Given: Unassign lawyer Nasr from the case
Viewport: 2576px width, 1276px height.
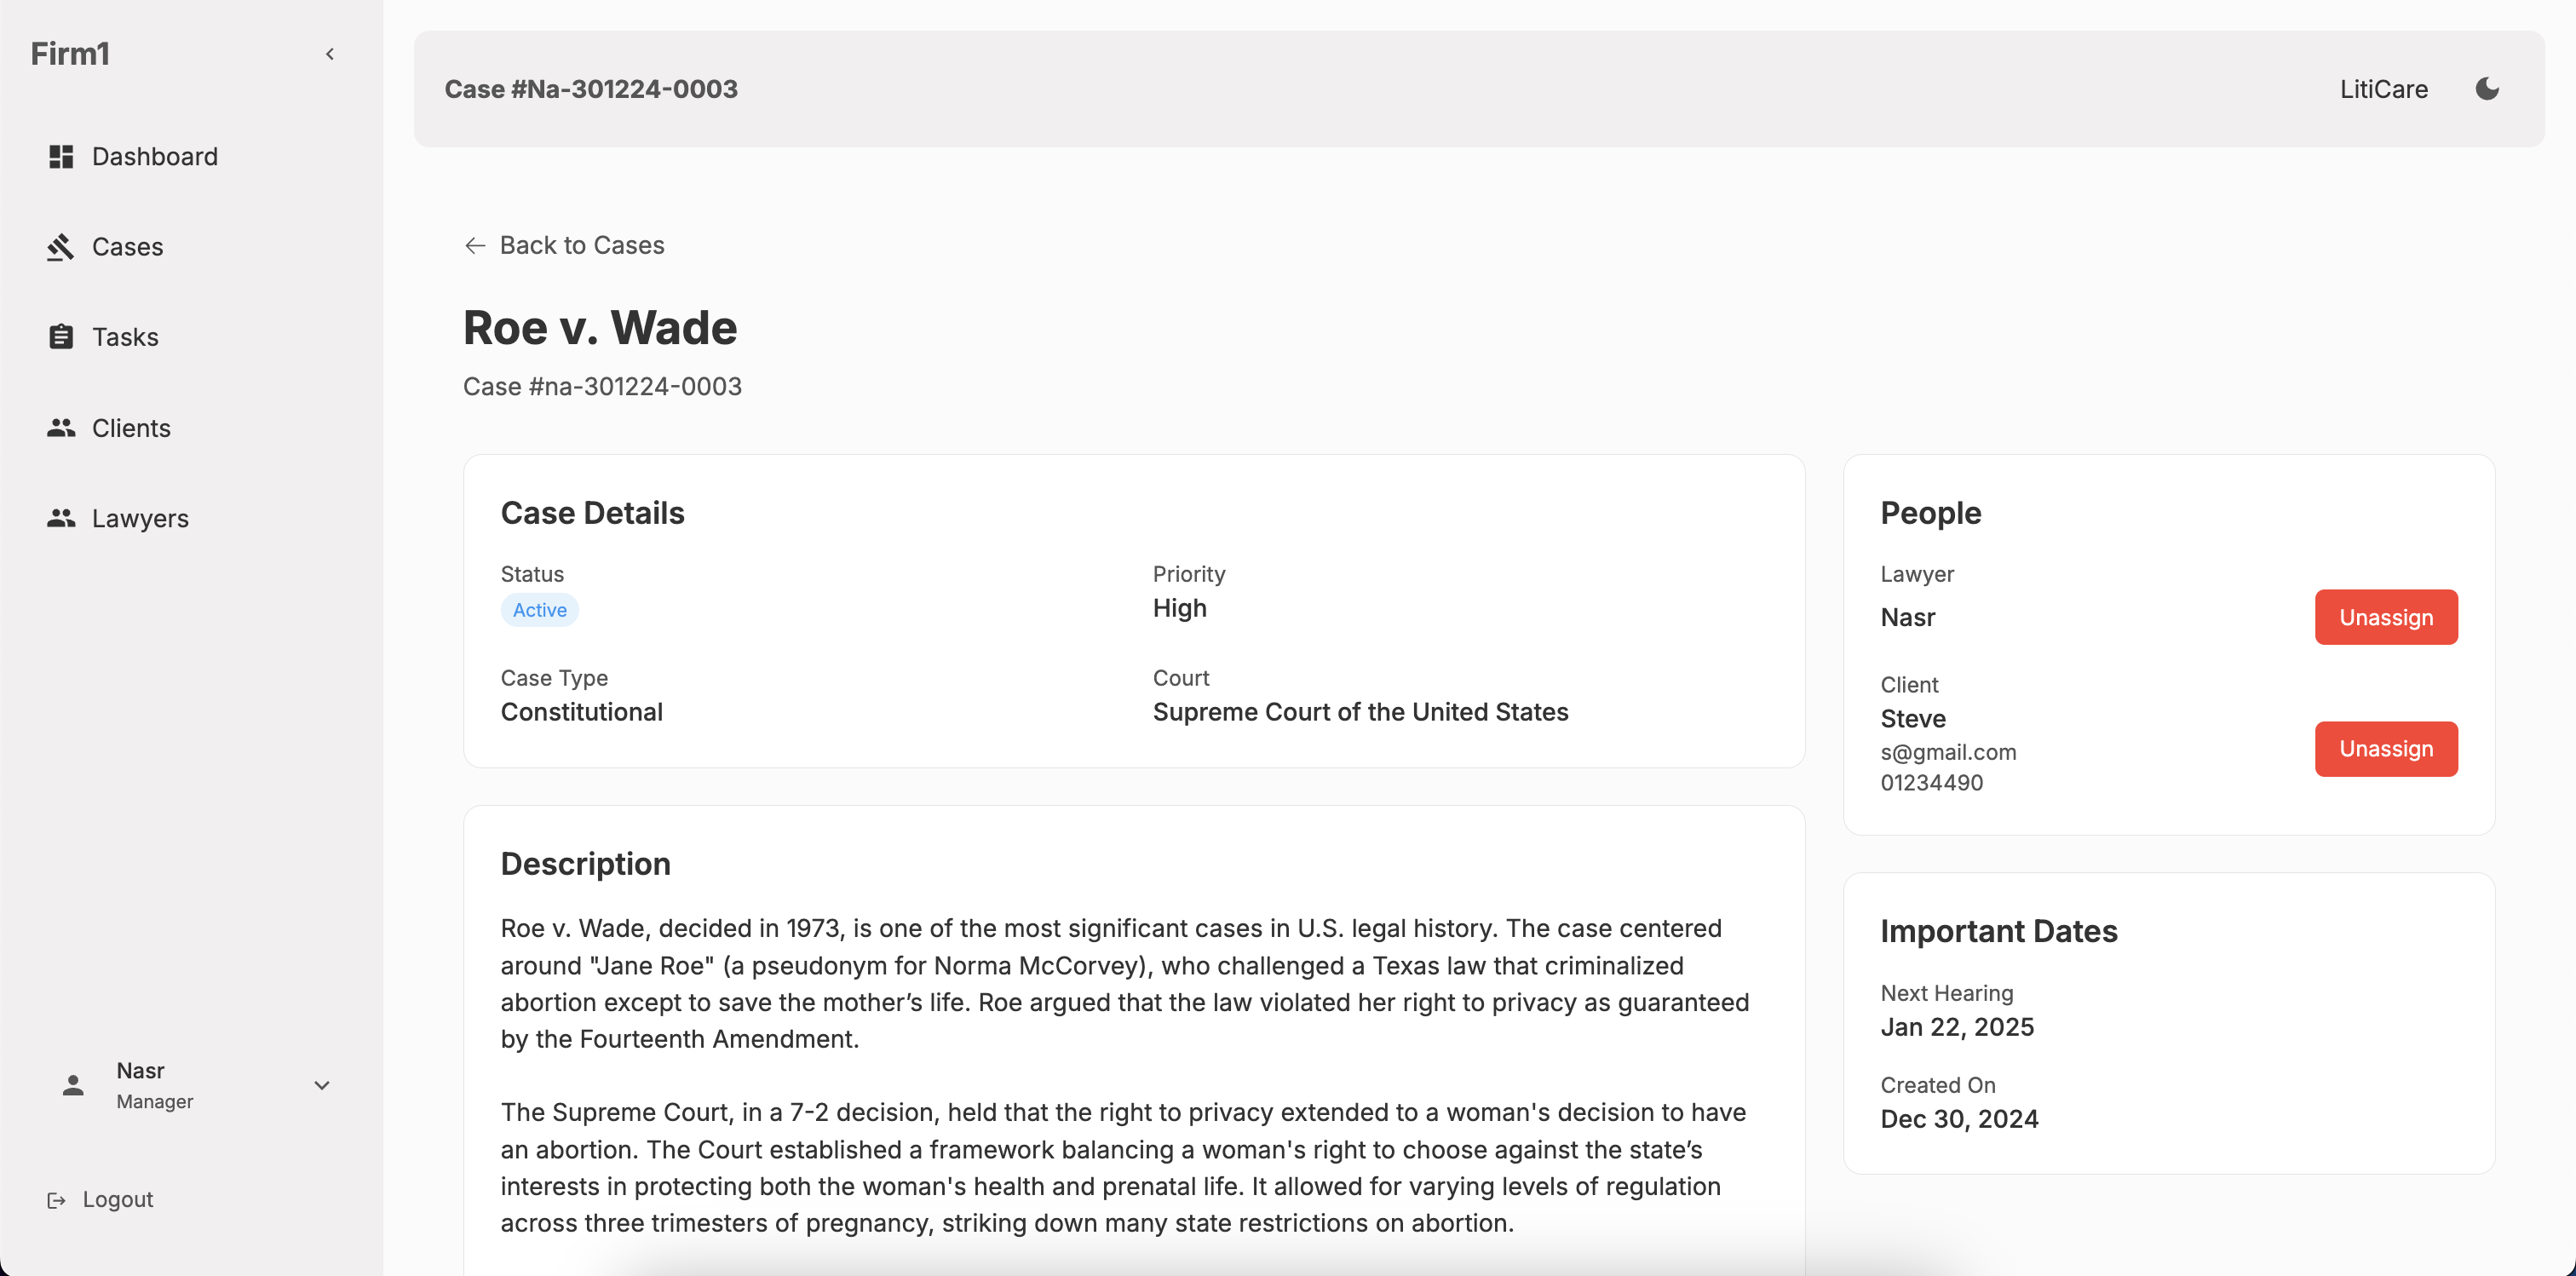Looking at the screenshot, I should (2385, 617).
